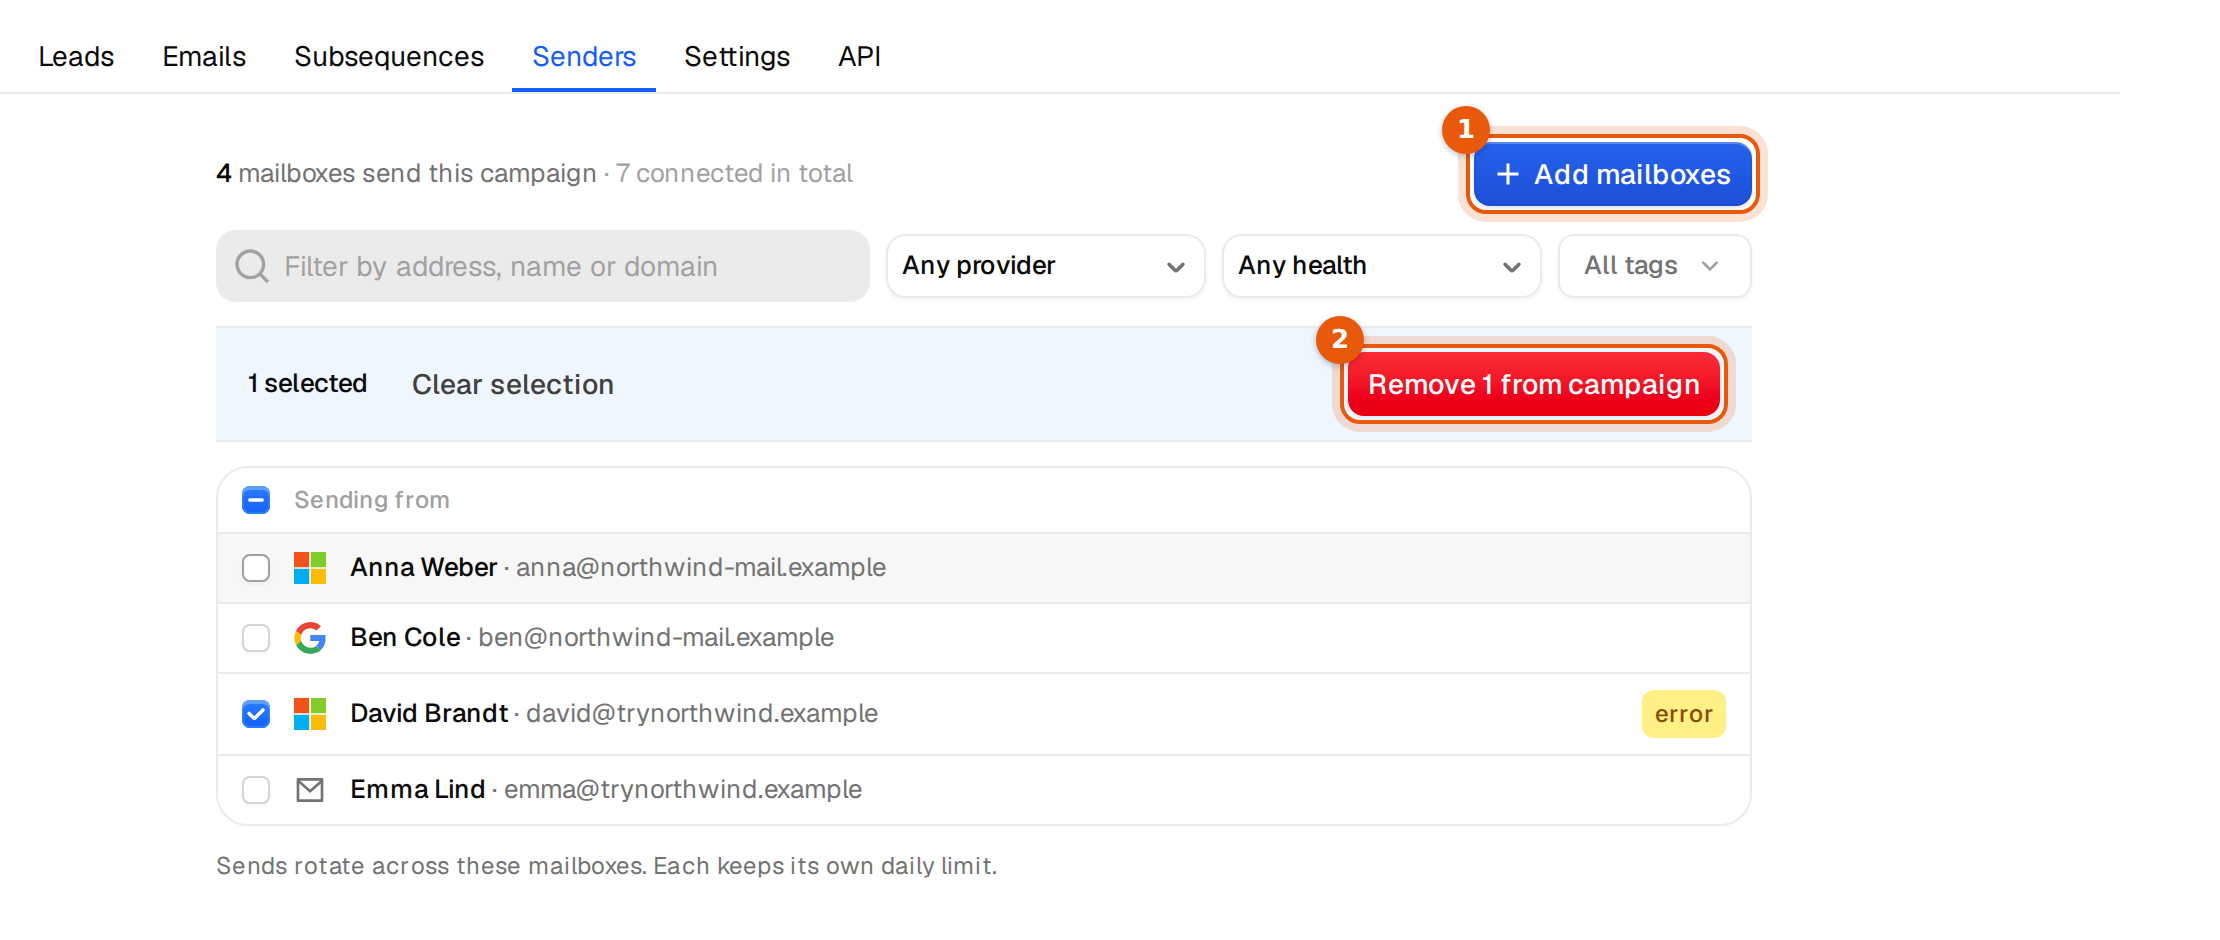This screenshot has height=940, width=2220.
Task: Switch to the API tab
Action: pyautogui.click(x=860, y=56)
